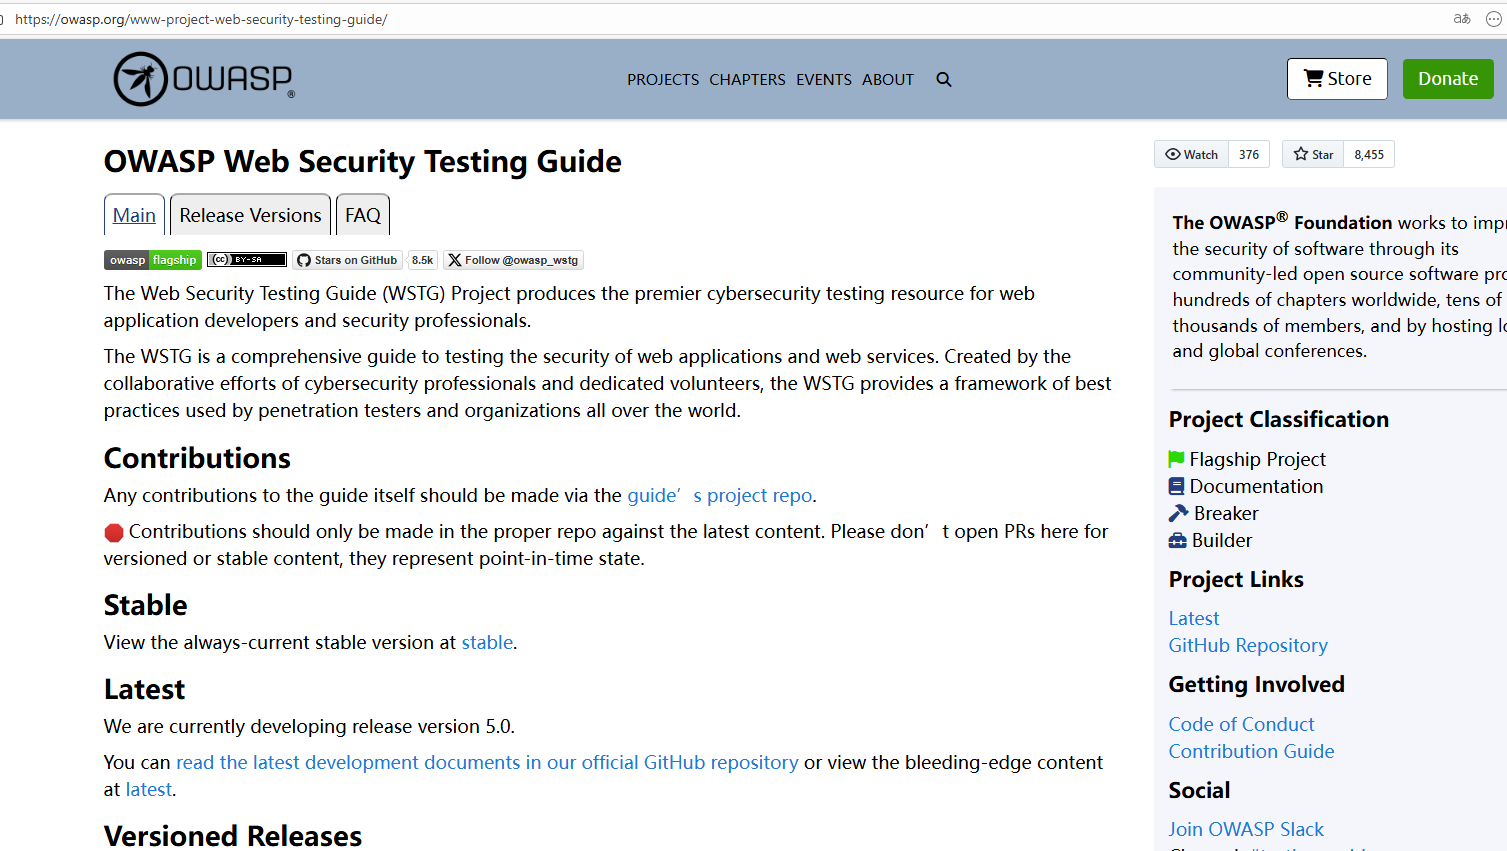Open the search magnifier in the navbar

(943, 79)
